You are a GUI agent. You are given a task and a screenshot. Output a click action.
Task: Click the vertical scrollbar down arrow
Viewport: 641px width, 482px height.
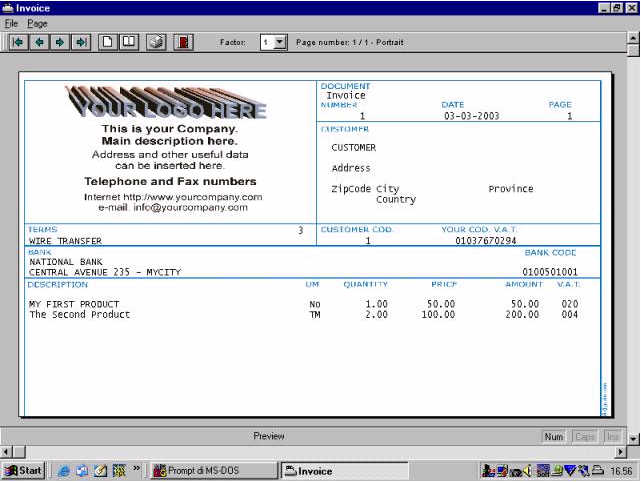click(x=633, y=439)
